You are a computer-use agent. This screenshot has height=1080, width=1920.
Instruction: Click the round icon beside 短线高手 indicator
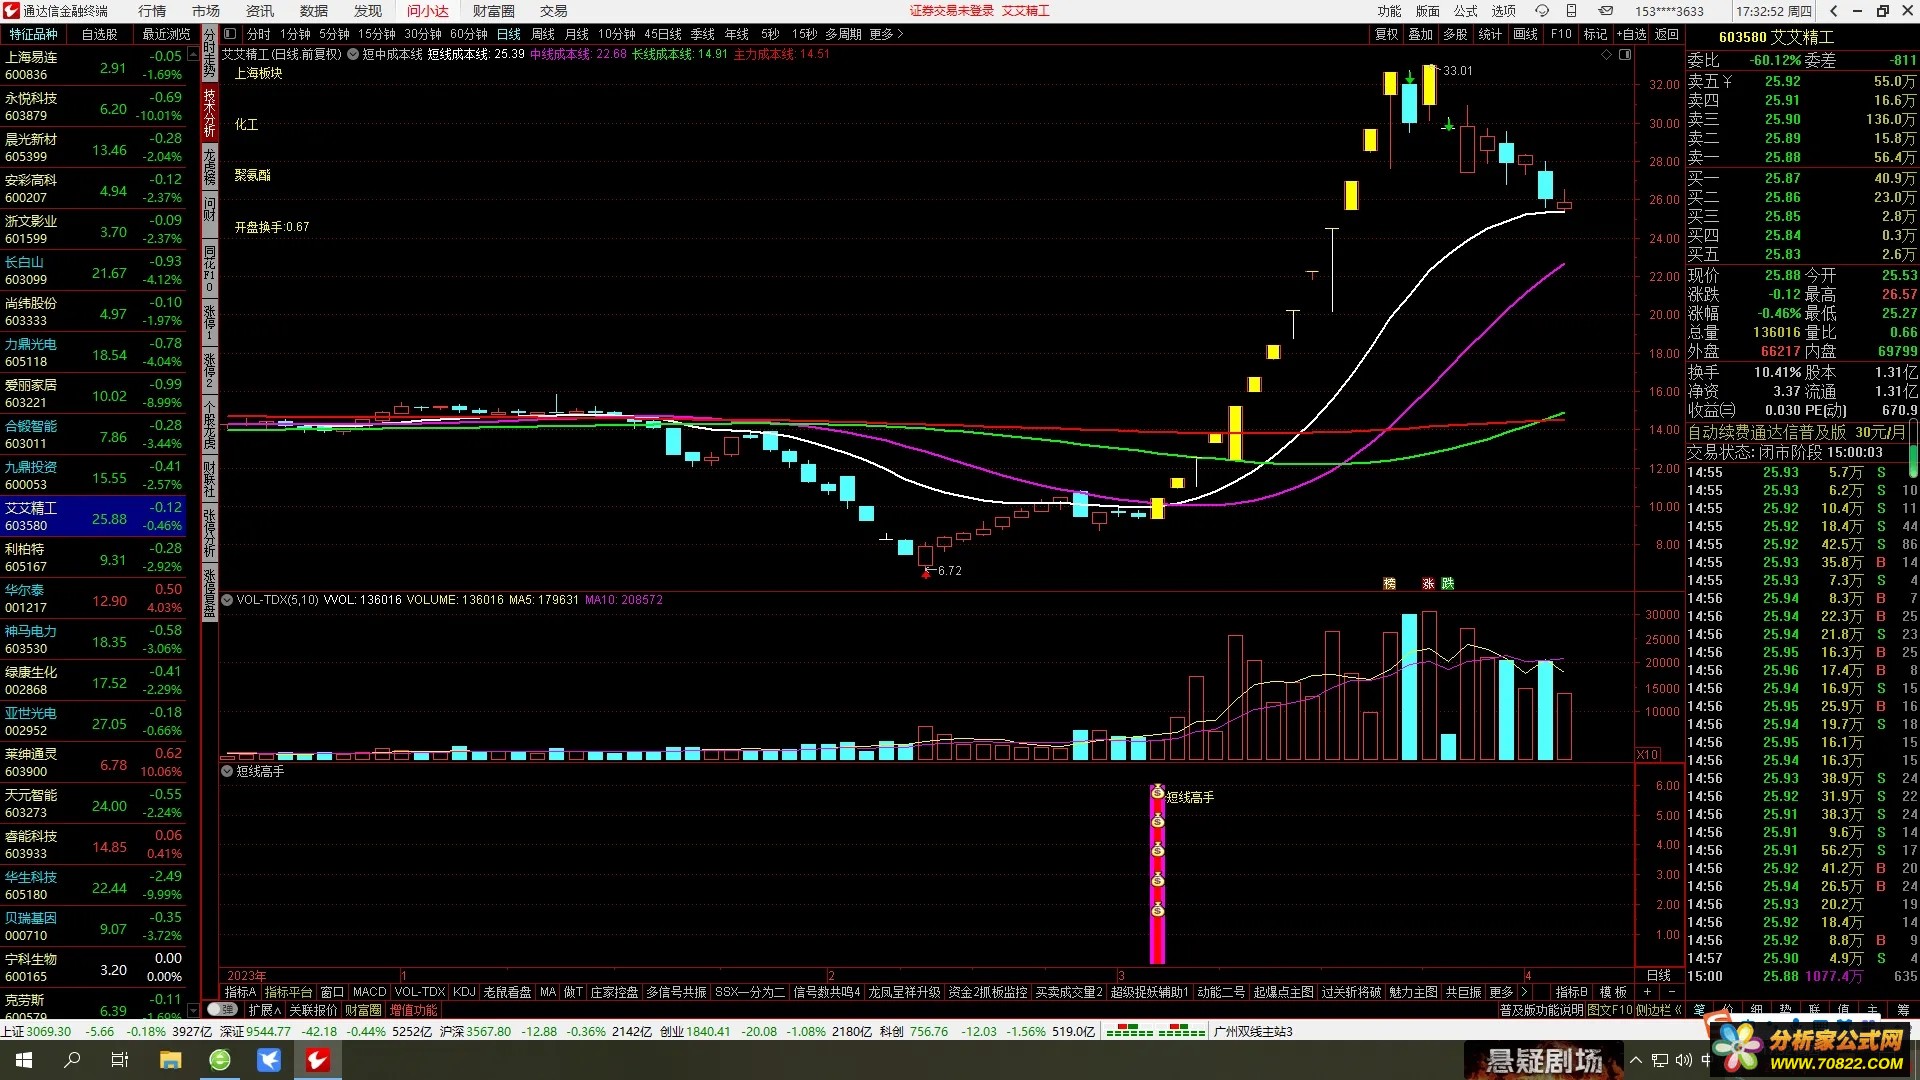pos(227,771)
